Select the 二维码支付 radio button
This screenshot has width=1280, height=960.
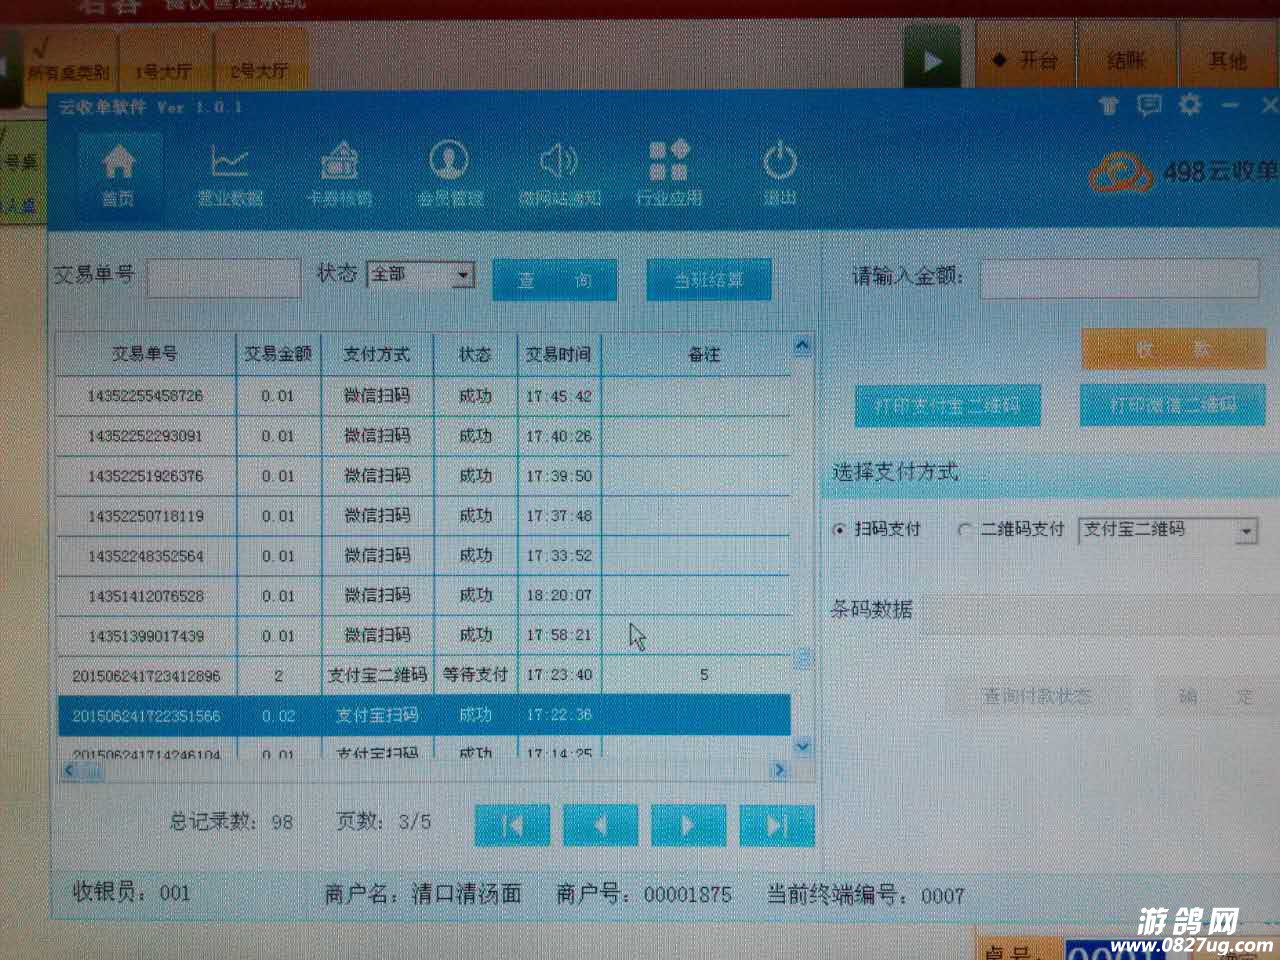pos(965,530)
